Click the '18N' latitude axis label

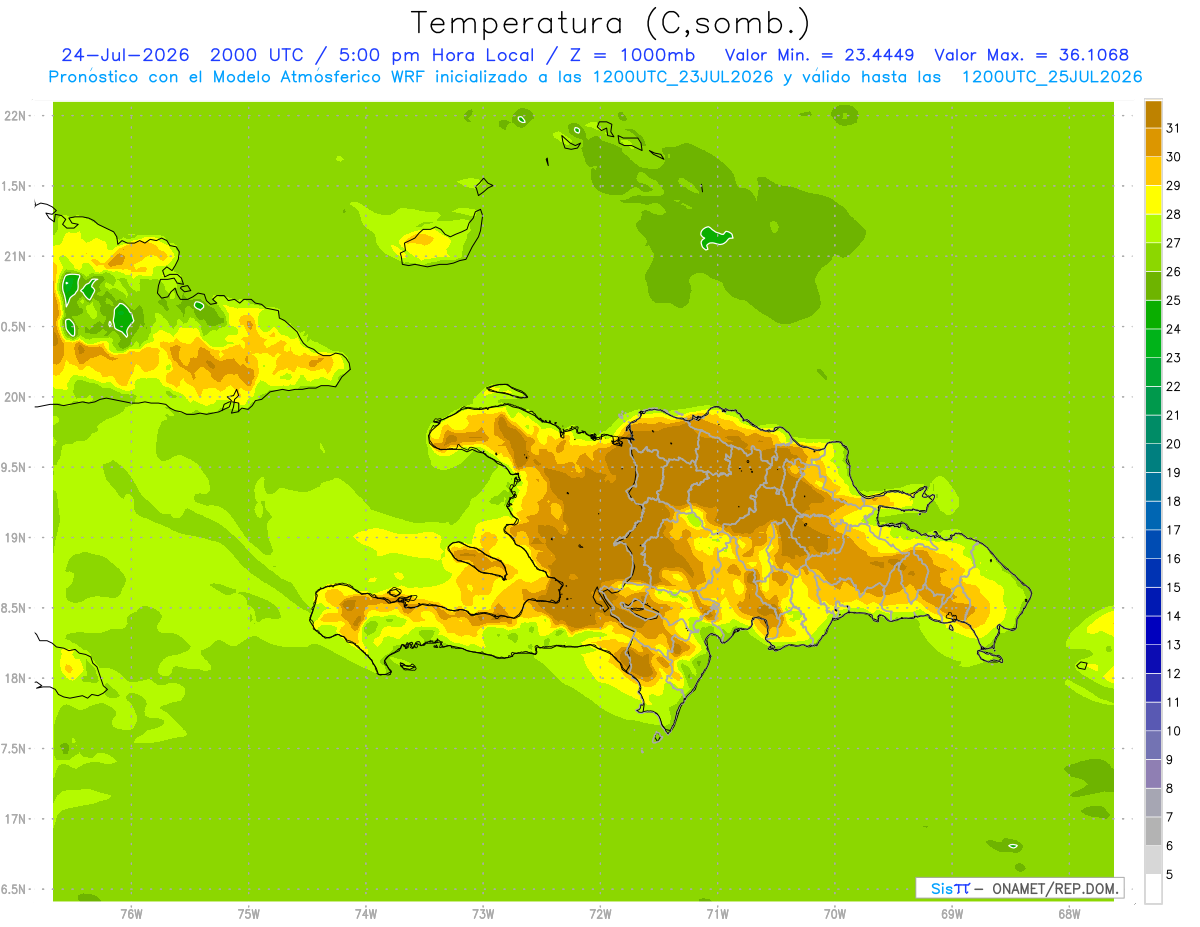pos(16,678)
